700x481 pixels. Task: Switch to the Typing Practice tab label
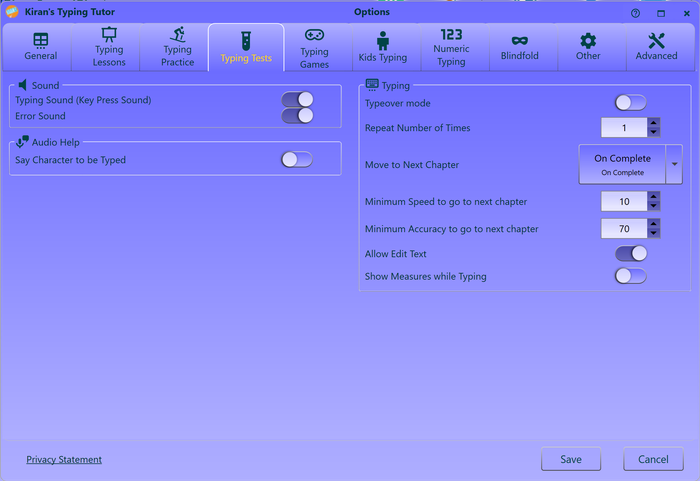tap(178, 56)
